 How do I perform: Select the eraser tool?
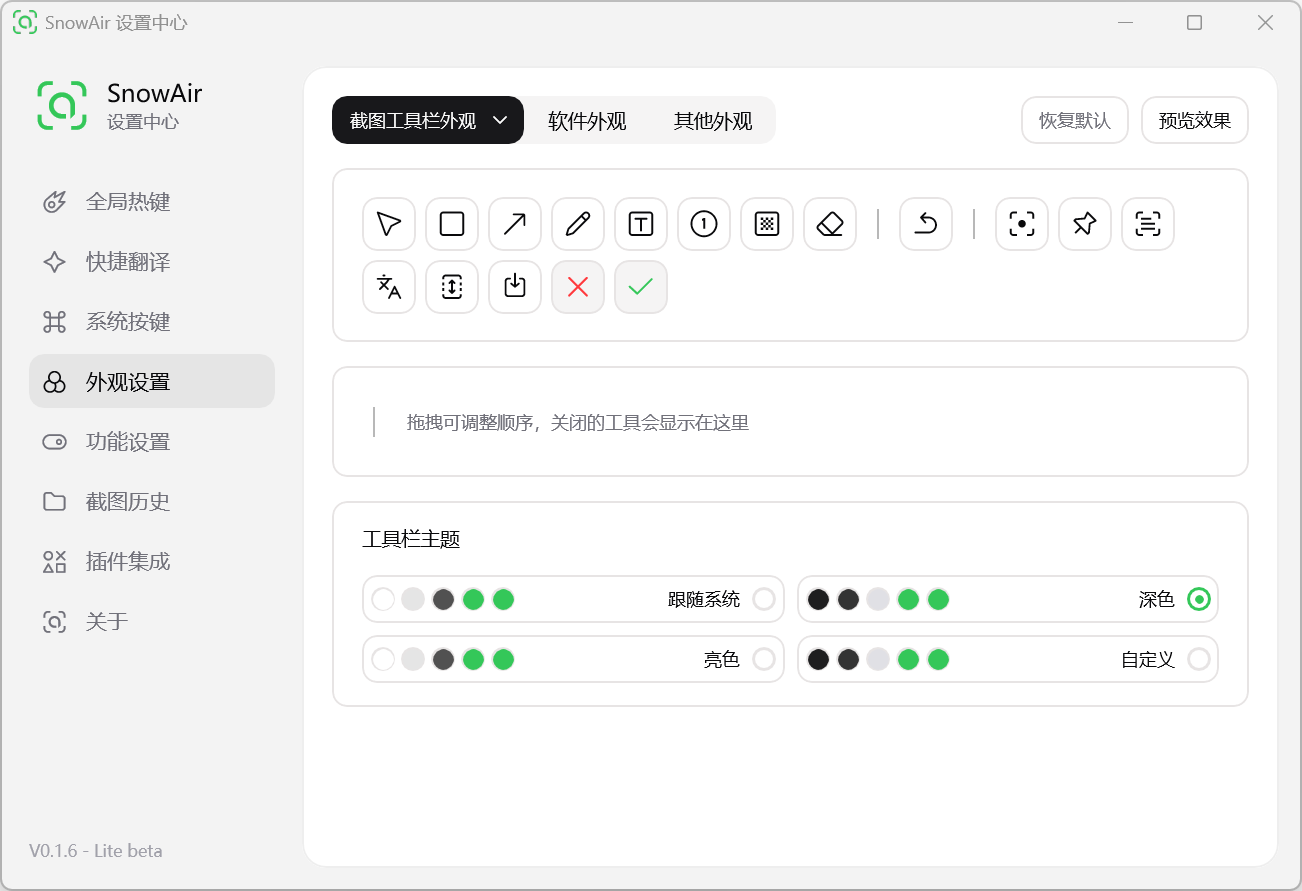point(830,224)
